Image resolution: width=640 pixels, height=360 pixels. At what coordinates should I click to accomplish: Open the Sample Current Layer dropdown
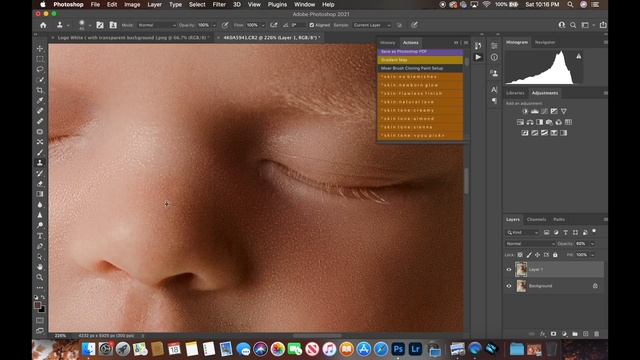coord(372,25)
